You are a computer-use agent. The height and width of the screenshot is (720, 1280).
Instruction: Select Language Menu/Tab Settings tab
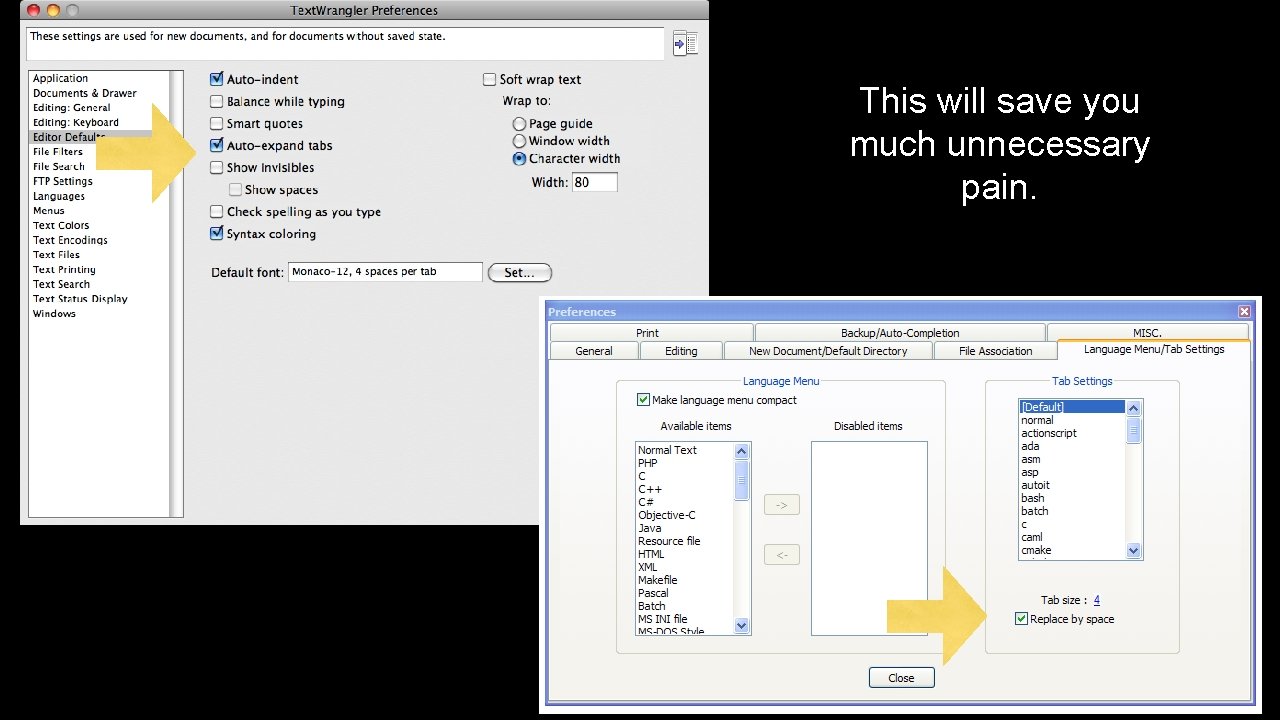pyautogui.click(x=1154, y=349)
